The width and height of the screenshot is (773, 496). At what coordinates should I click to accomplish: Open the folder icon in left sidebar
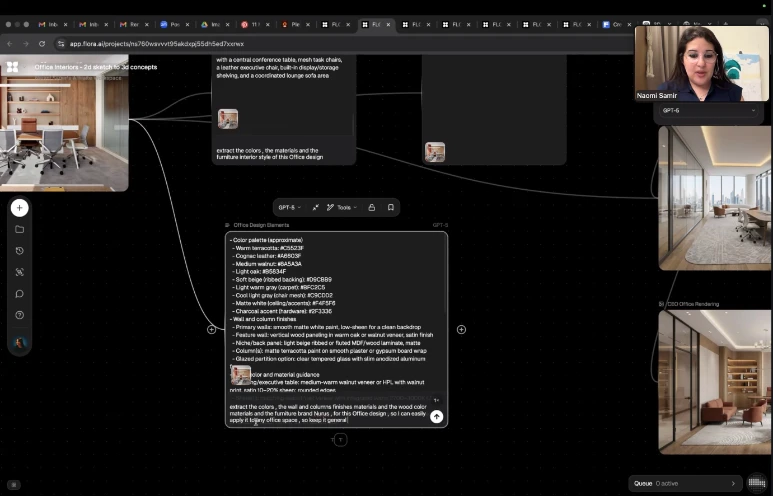pyautogui.click(x=19, y=230)
